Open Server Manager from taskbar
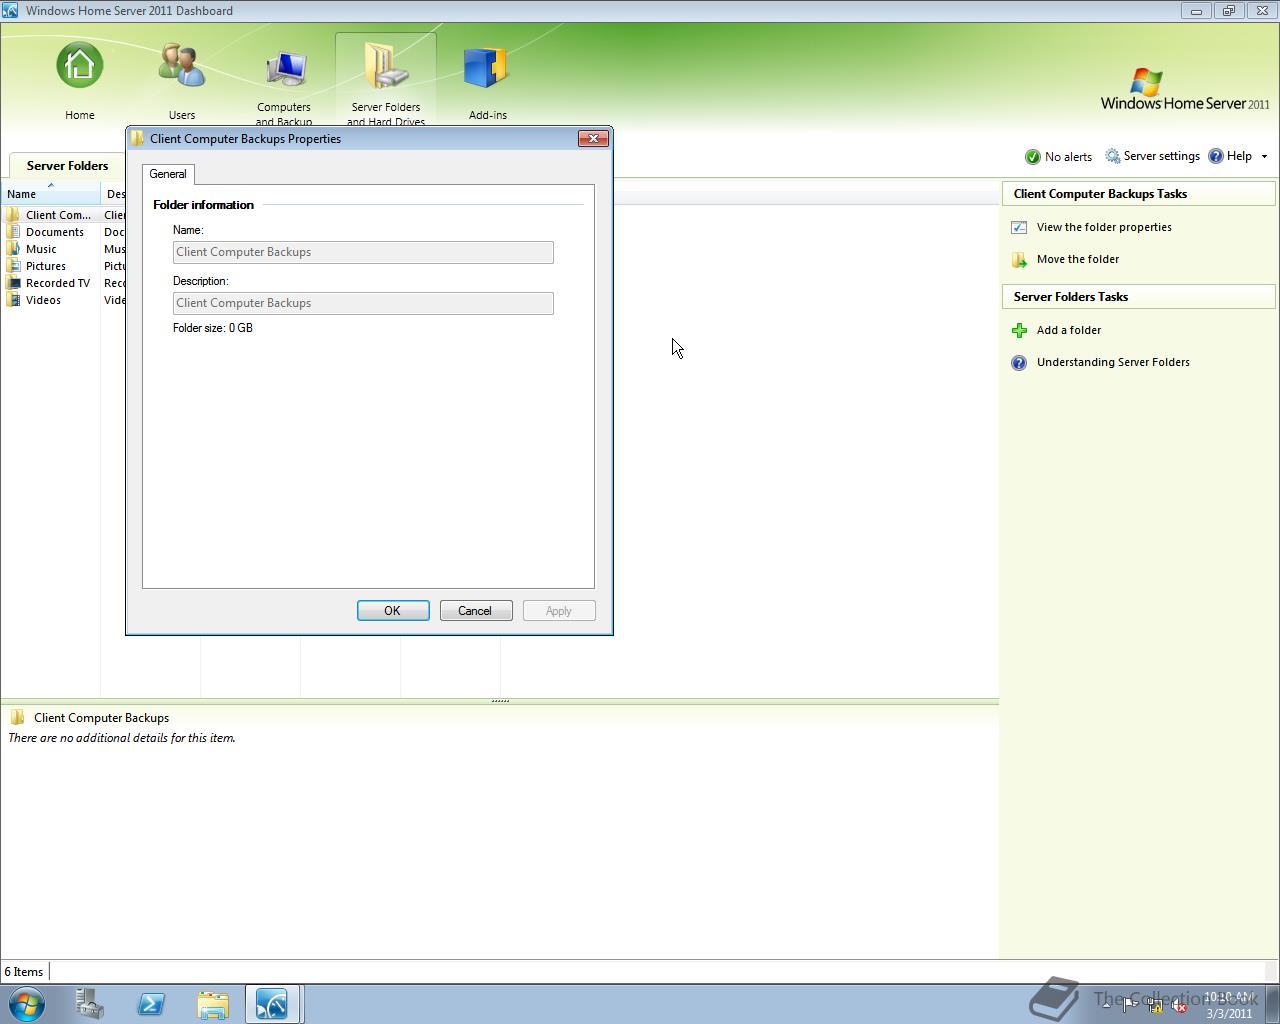1280x1024 pixels. click(x=90, y=1004)
